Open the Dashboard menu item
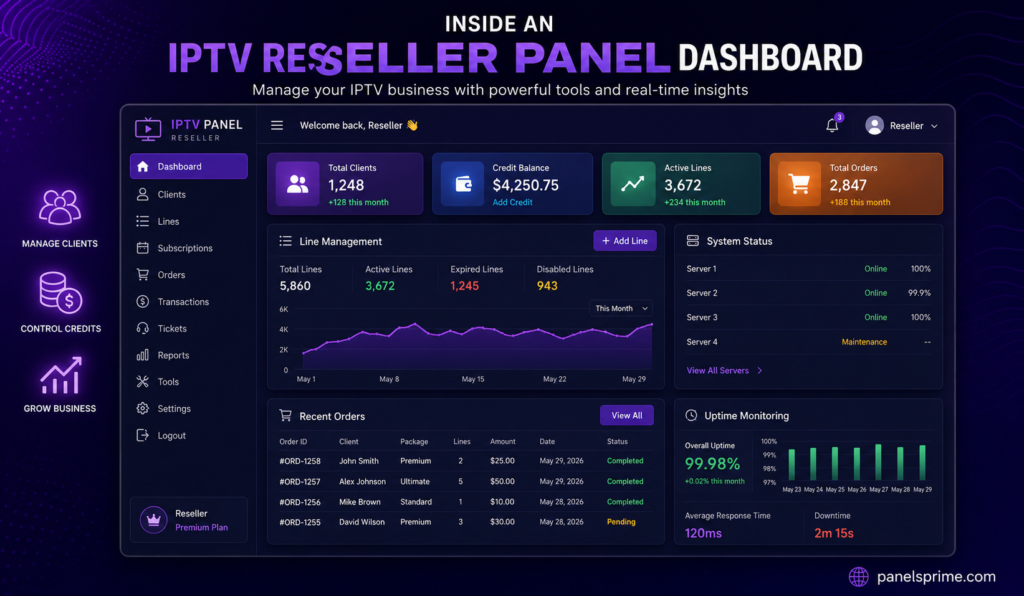Image resolution: width=1024 pixels, height=596 pixels. click(189, 166)
